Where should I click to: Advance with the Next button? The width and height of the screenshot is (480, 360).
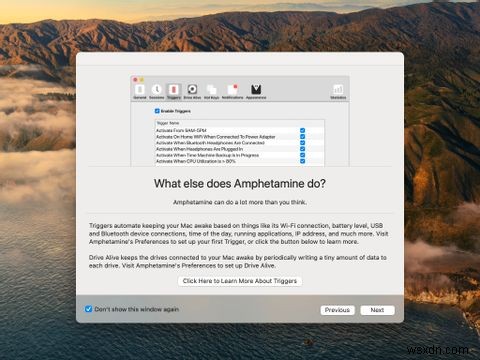point(377,310)
